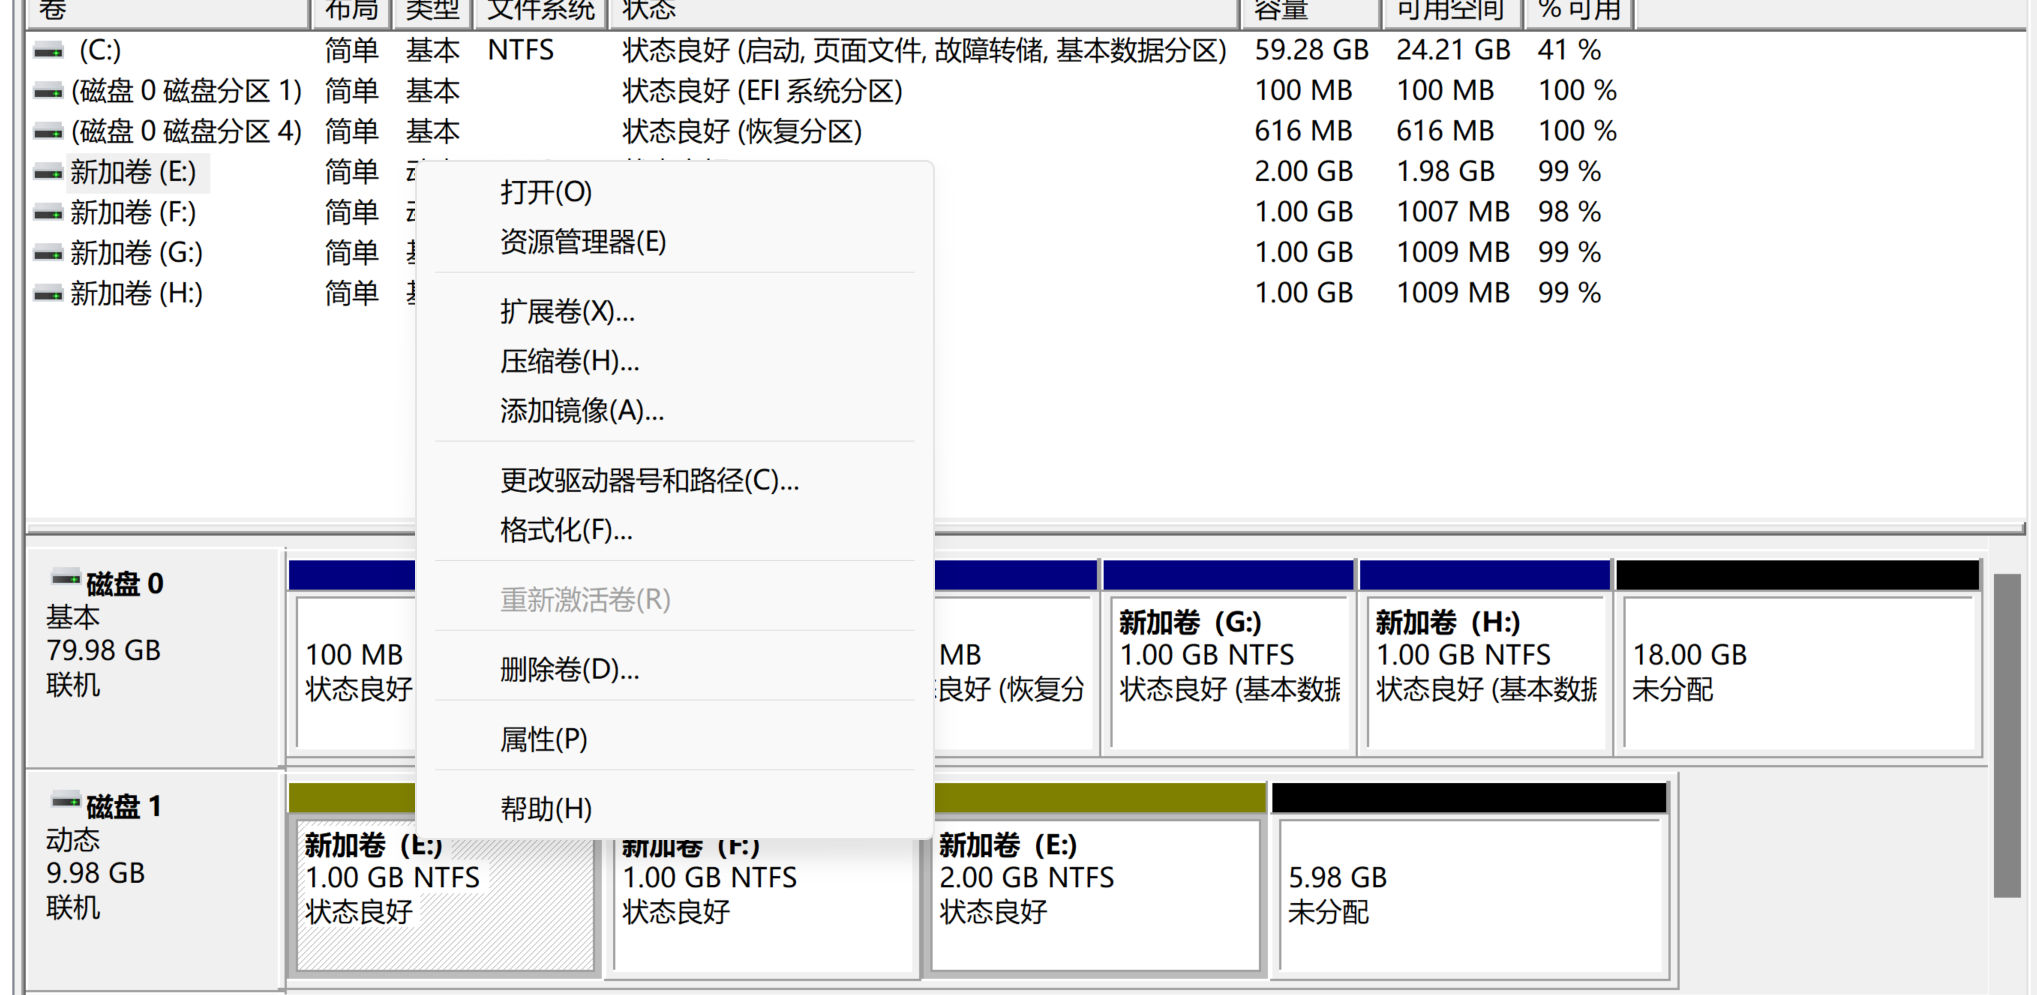Click drive icon next to 新加卷 (G:) list row

[48, 254]
